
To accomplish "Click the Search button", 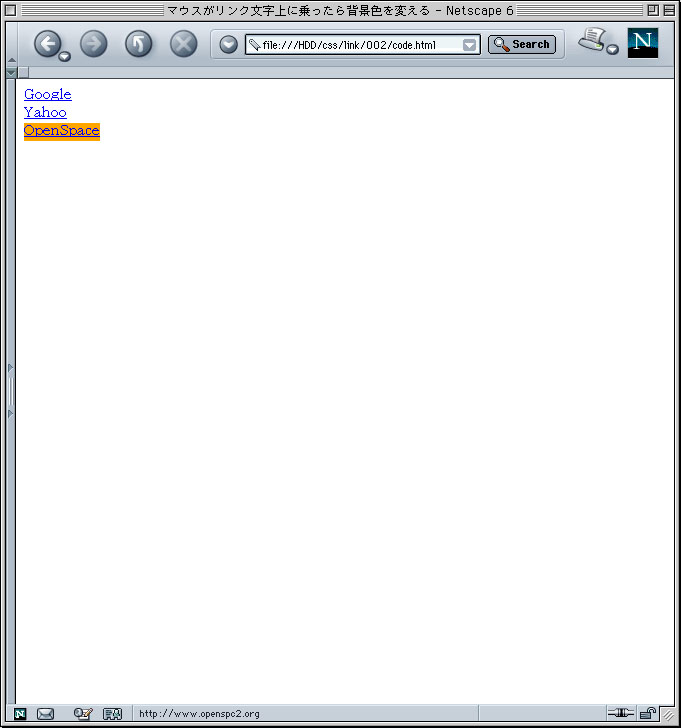I will click(x=522, y=45).
